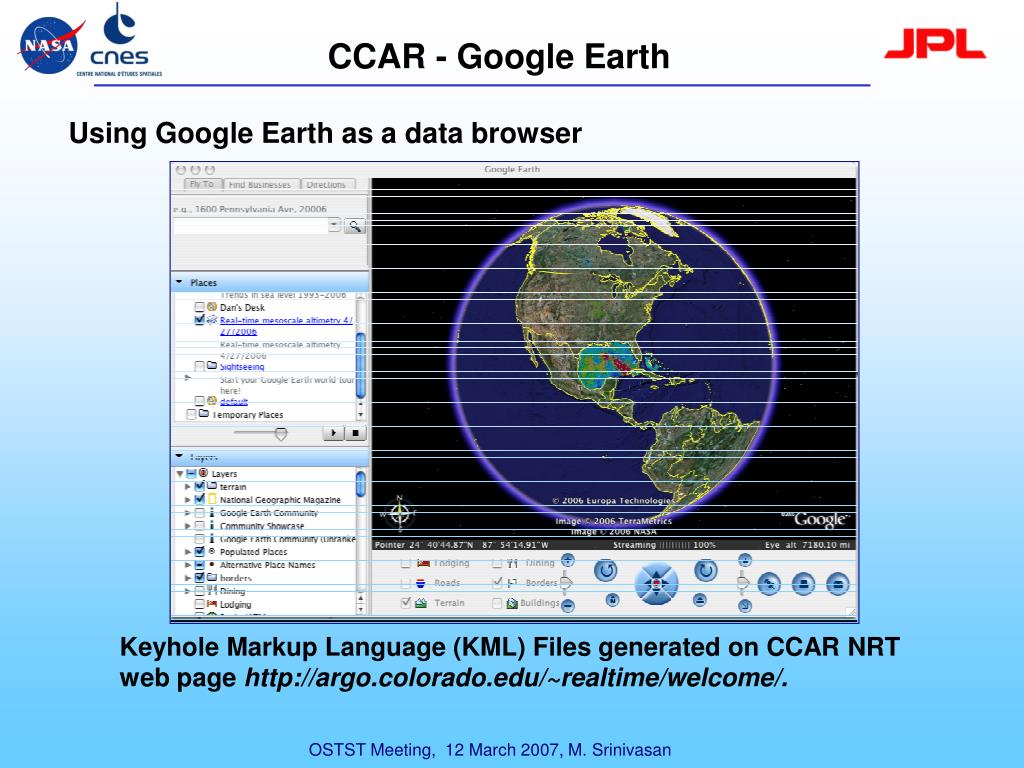
Task: Reset north orientation button
Action: click(x=612, y=600)
